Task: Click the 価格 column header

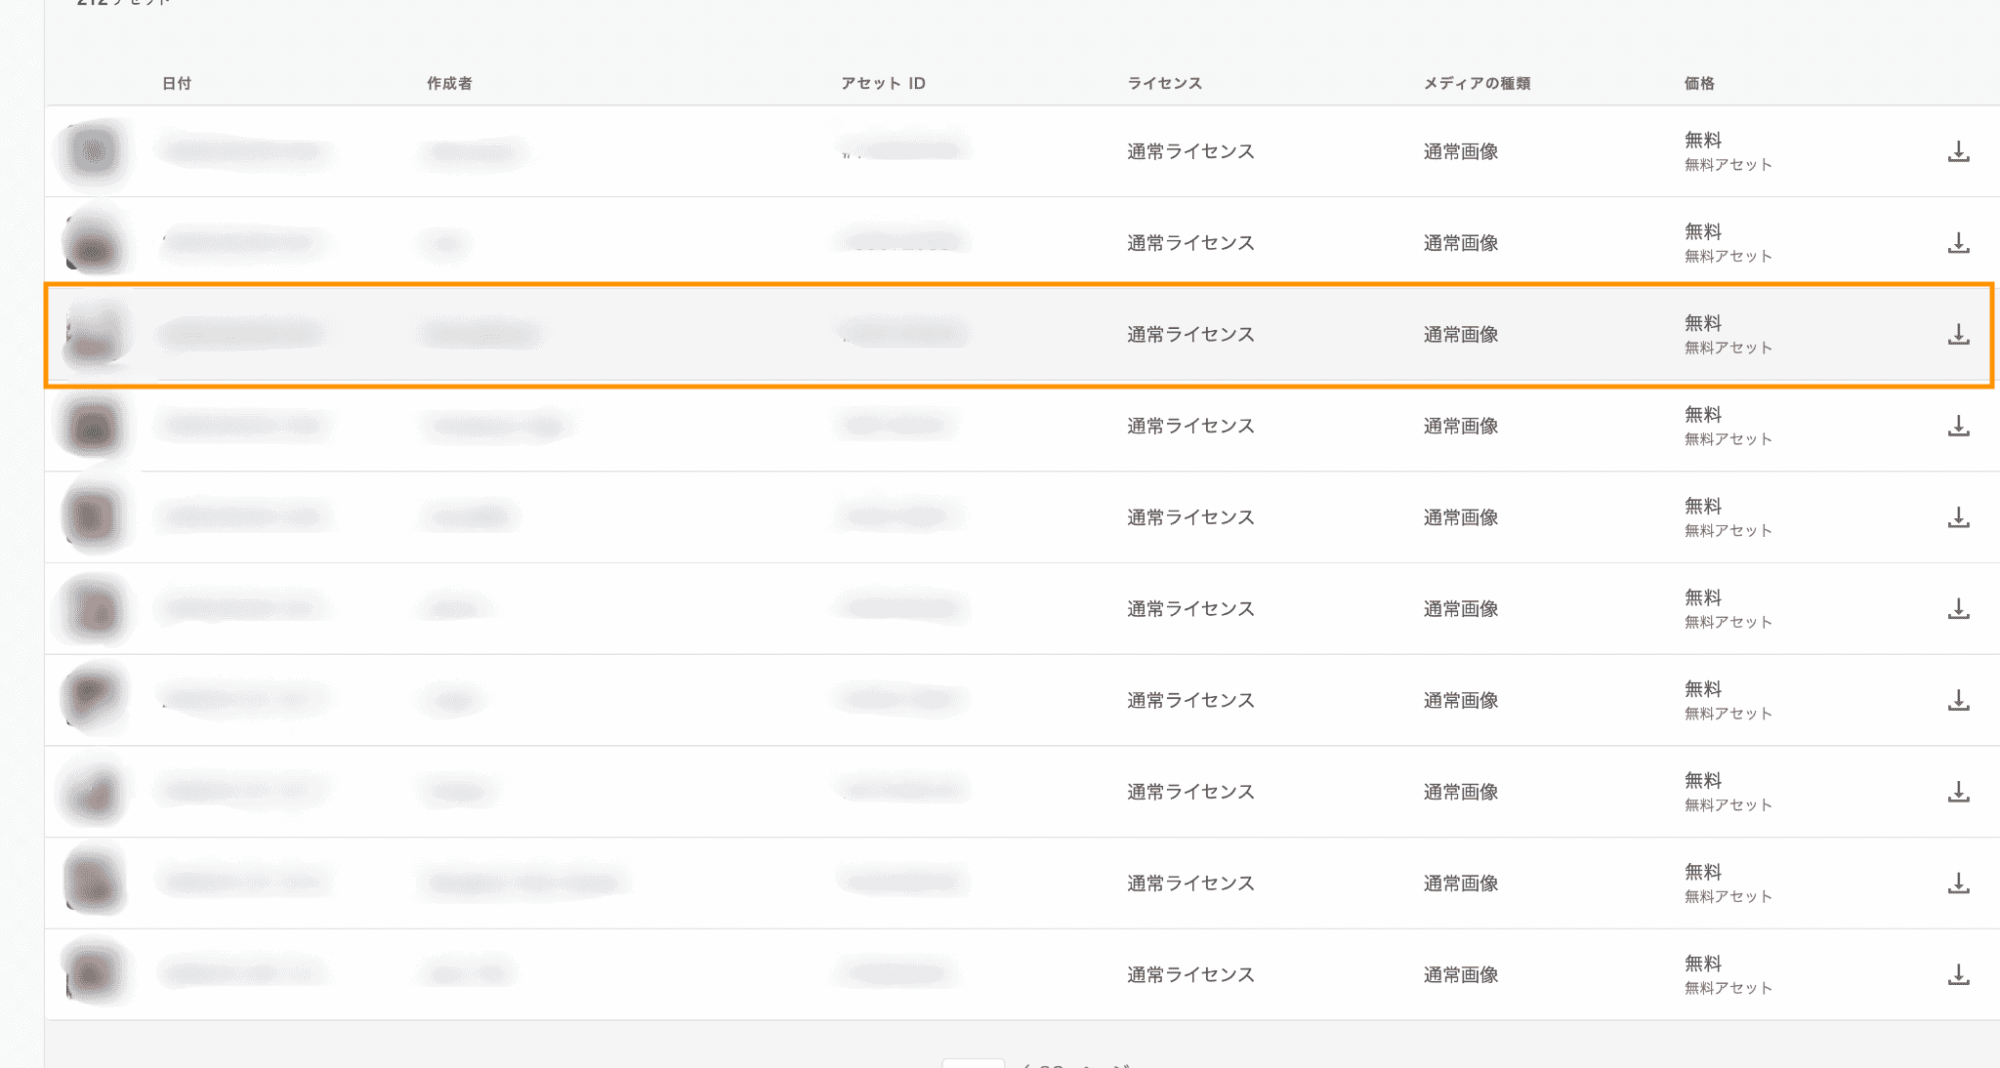Action: point(1699,84)
